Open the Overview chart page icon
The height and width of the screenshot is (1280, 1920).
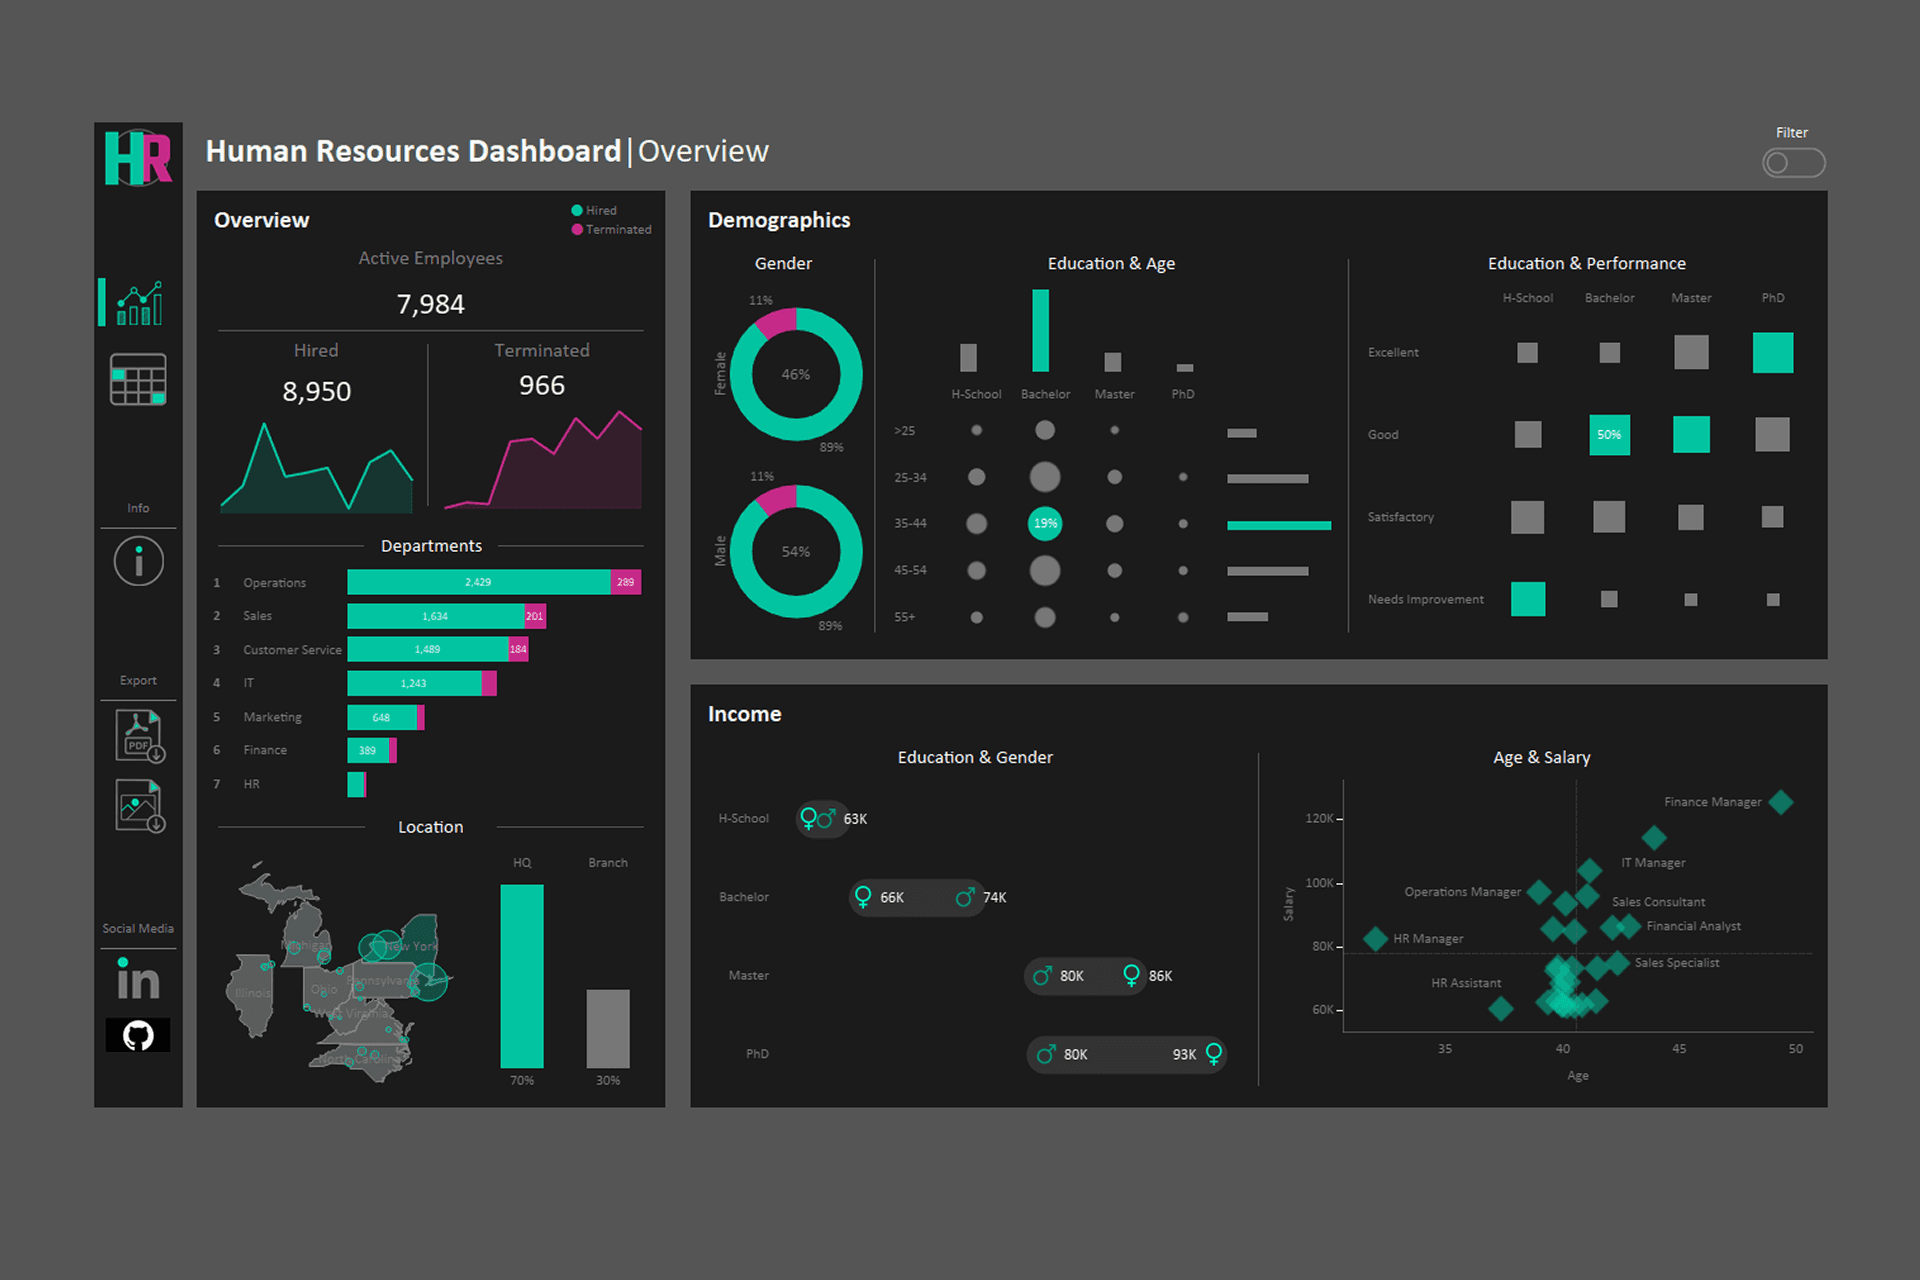[x=139, y=303]
